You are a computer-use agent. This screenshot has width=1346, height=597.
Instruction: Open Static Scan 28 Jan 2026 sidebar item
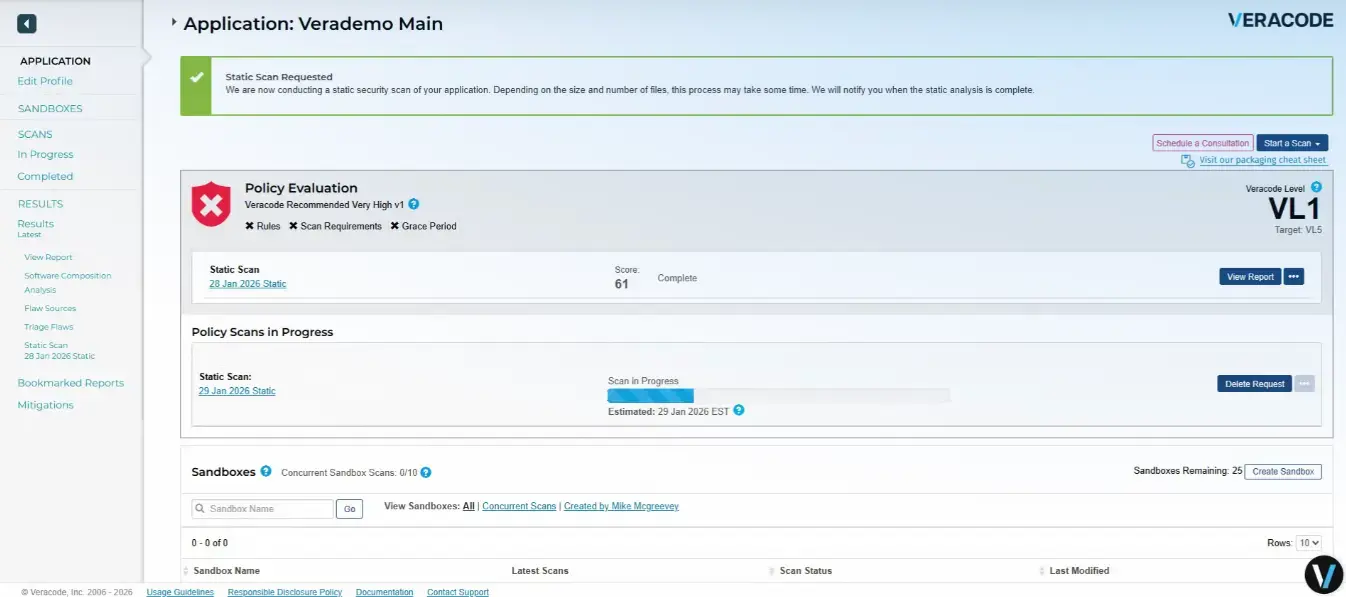60,350
